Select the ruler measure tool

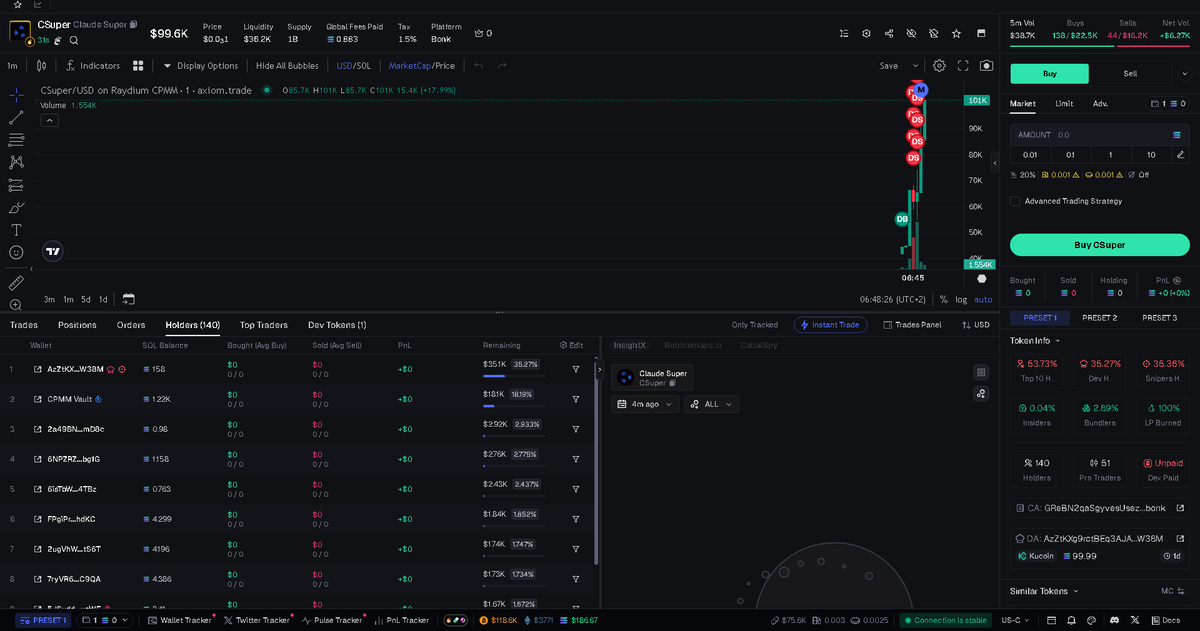click(x=16, y=283)
